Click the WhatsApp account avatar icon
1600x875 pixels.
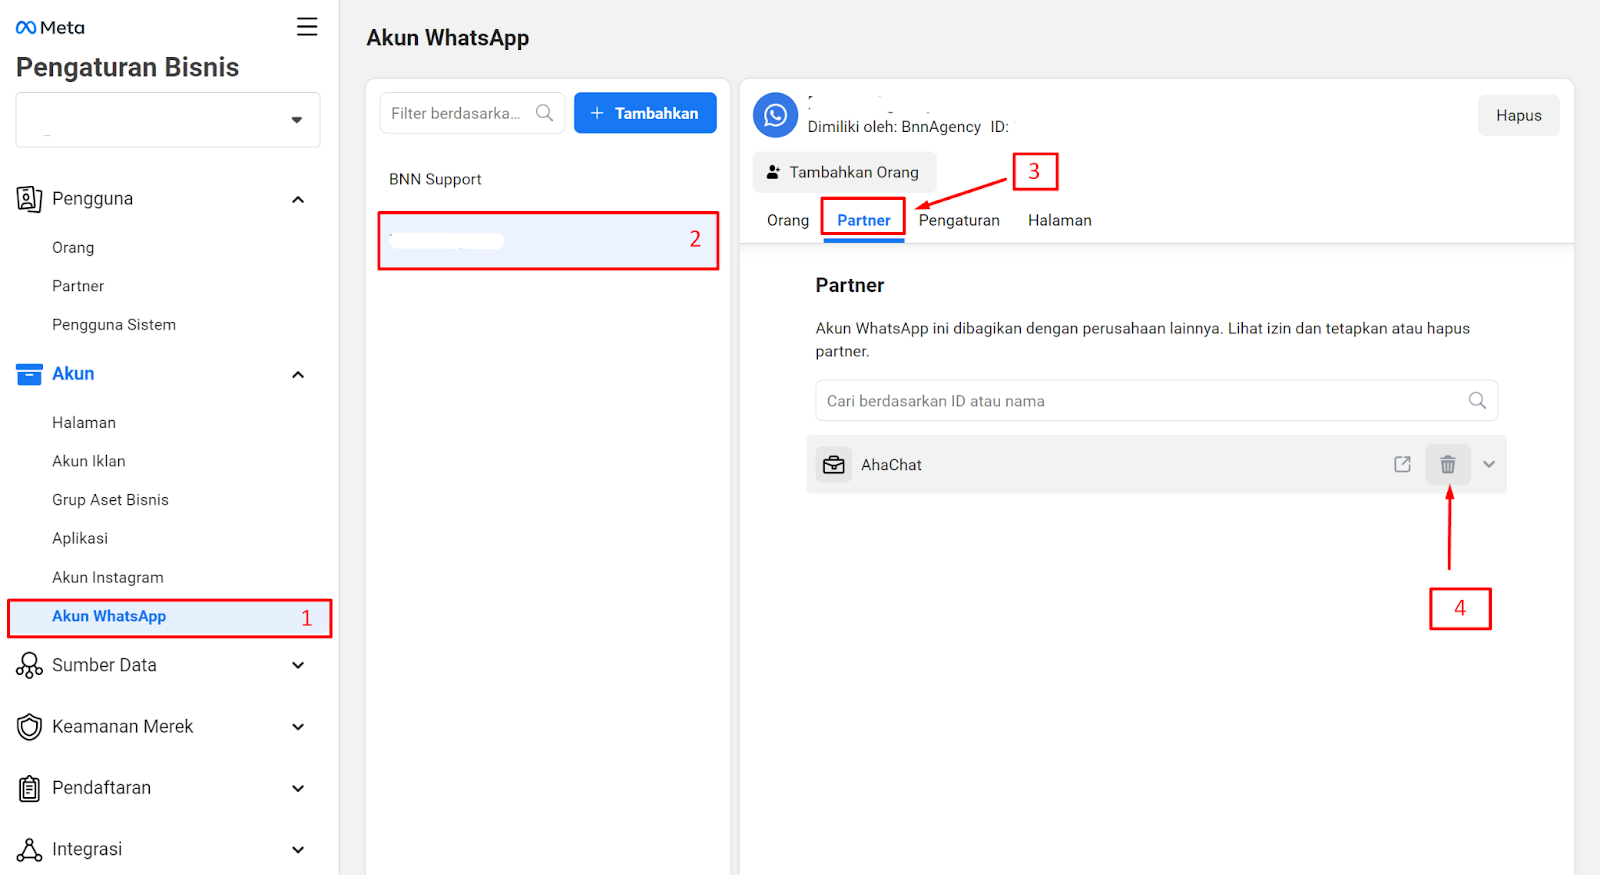click(x=775, y=115)
